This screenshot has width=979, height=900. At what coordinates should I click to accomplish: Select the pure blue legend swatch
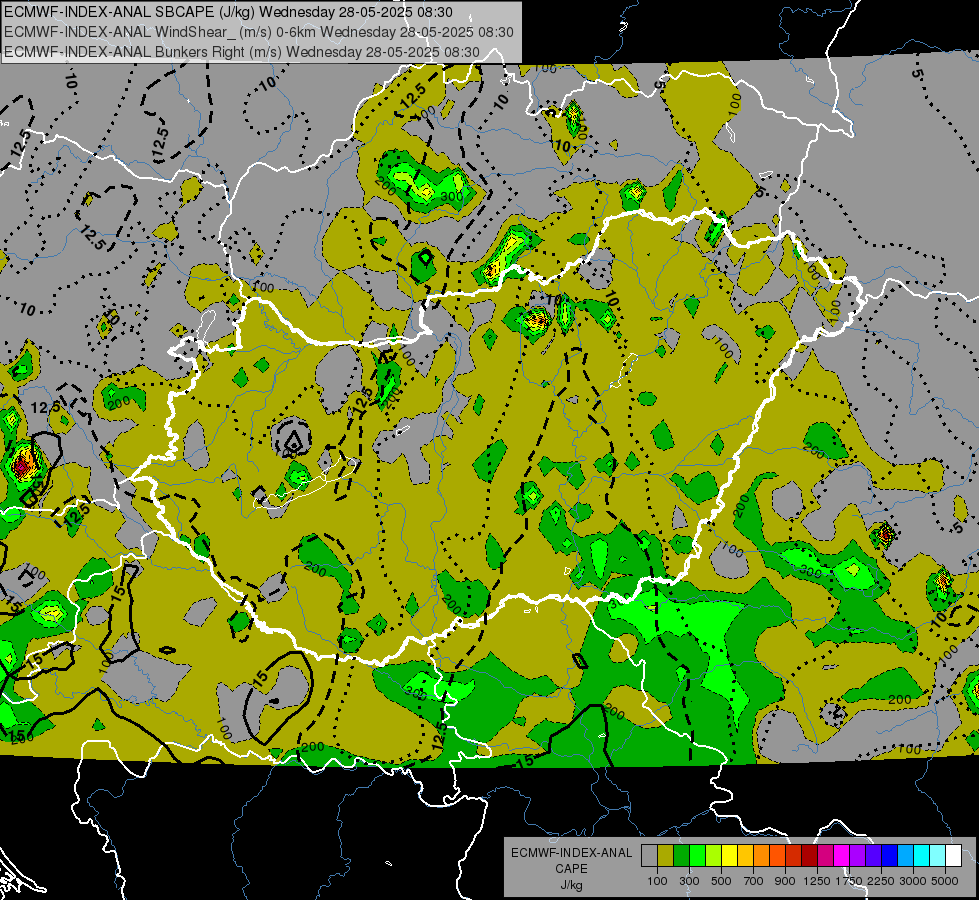click(x=890, y=855)
